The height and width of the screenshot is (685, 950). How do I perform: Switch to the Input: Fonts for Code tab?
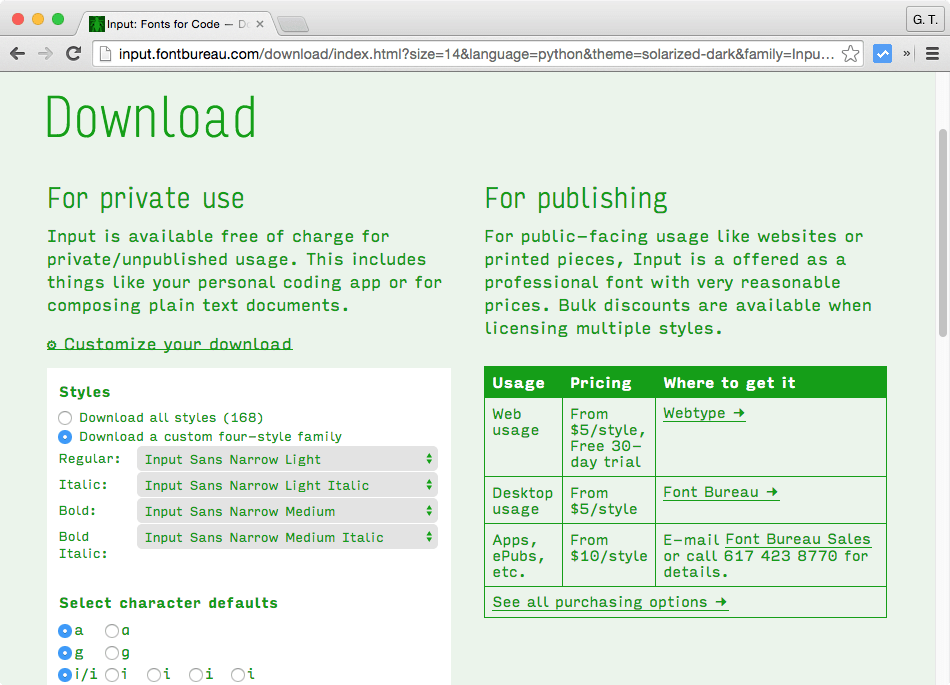(x=170, y=23)
